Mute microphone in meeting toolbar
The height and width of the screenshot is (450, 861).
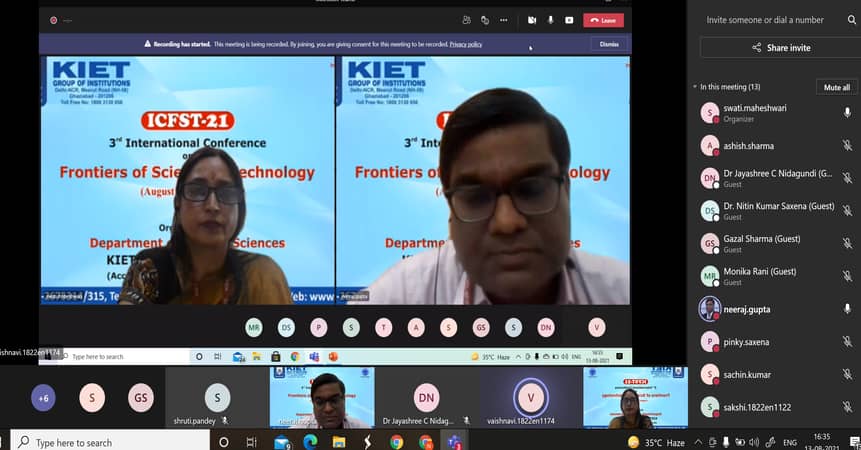550,20
